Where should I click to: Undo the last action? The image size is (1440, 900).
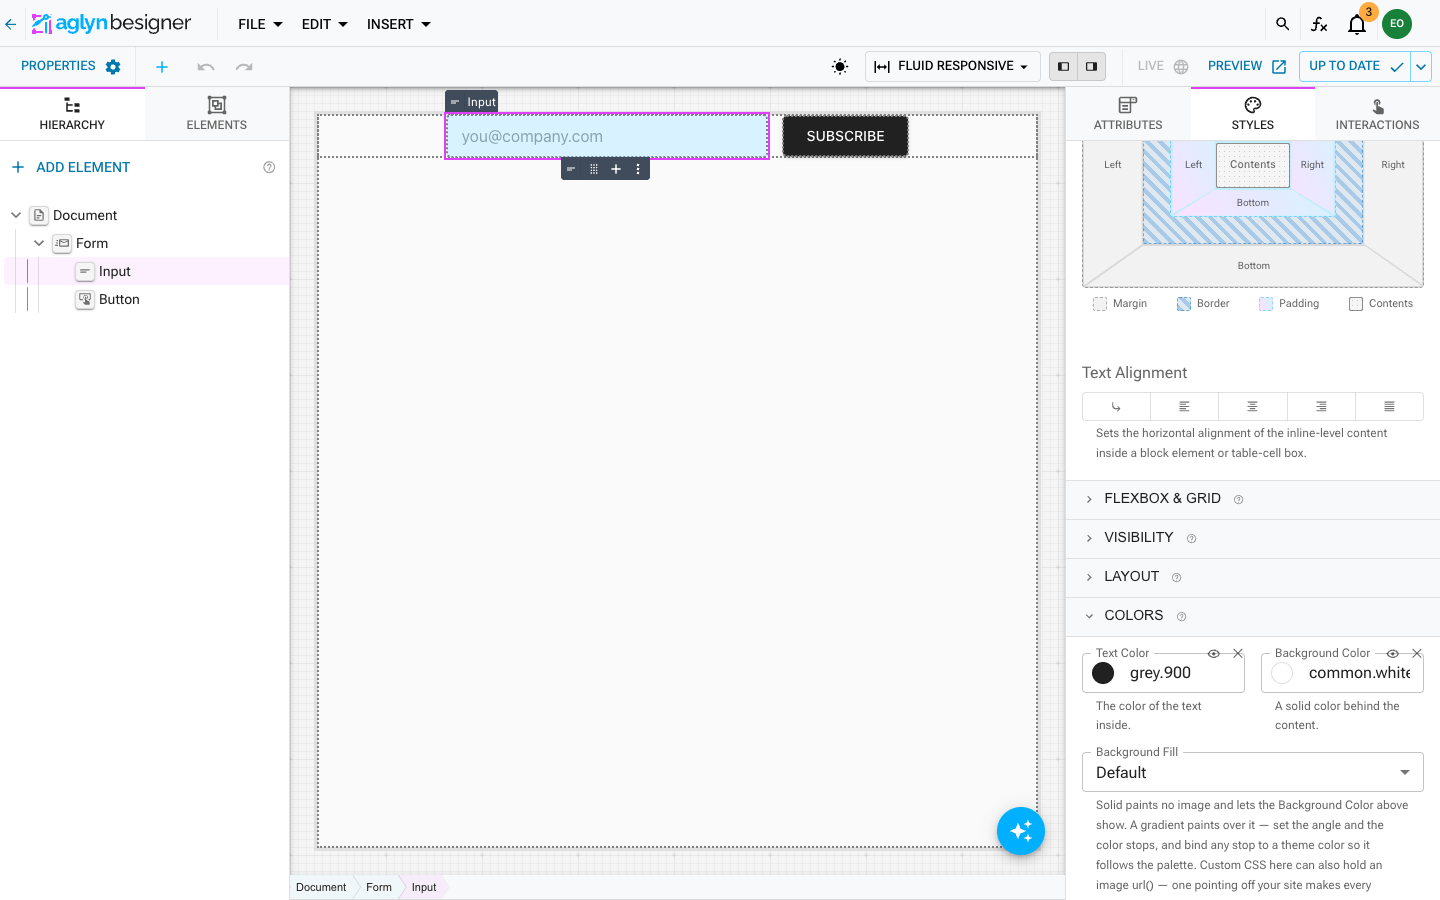point(206,67)
